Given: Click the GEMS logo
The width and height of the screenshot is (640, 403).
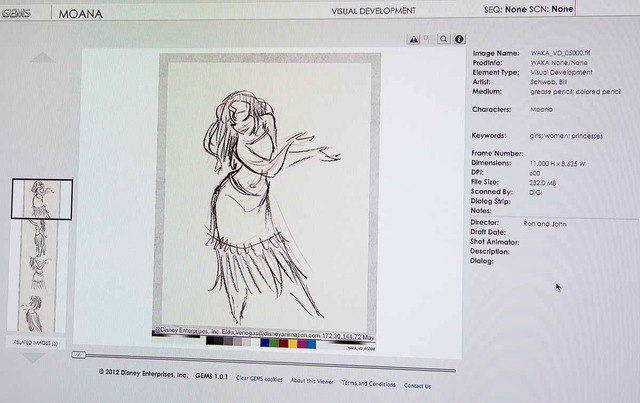Looking at the screenshot, I should (x=18, y=13).
